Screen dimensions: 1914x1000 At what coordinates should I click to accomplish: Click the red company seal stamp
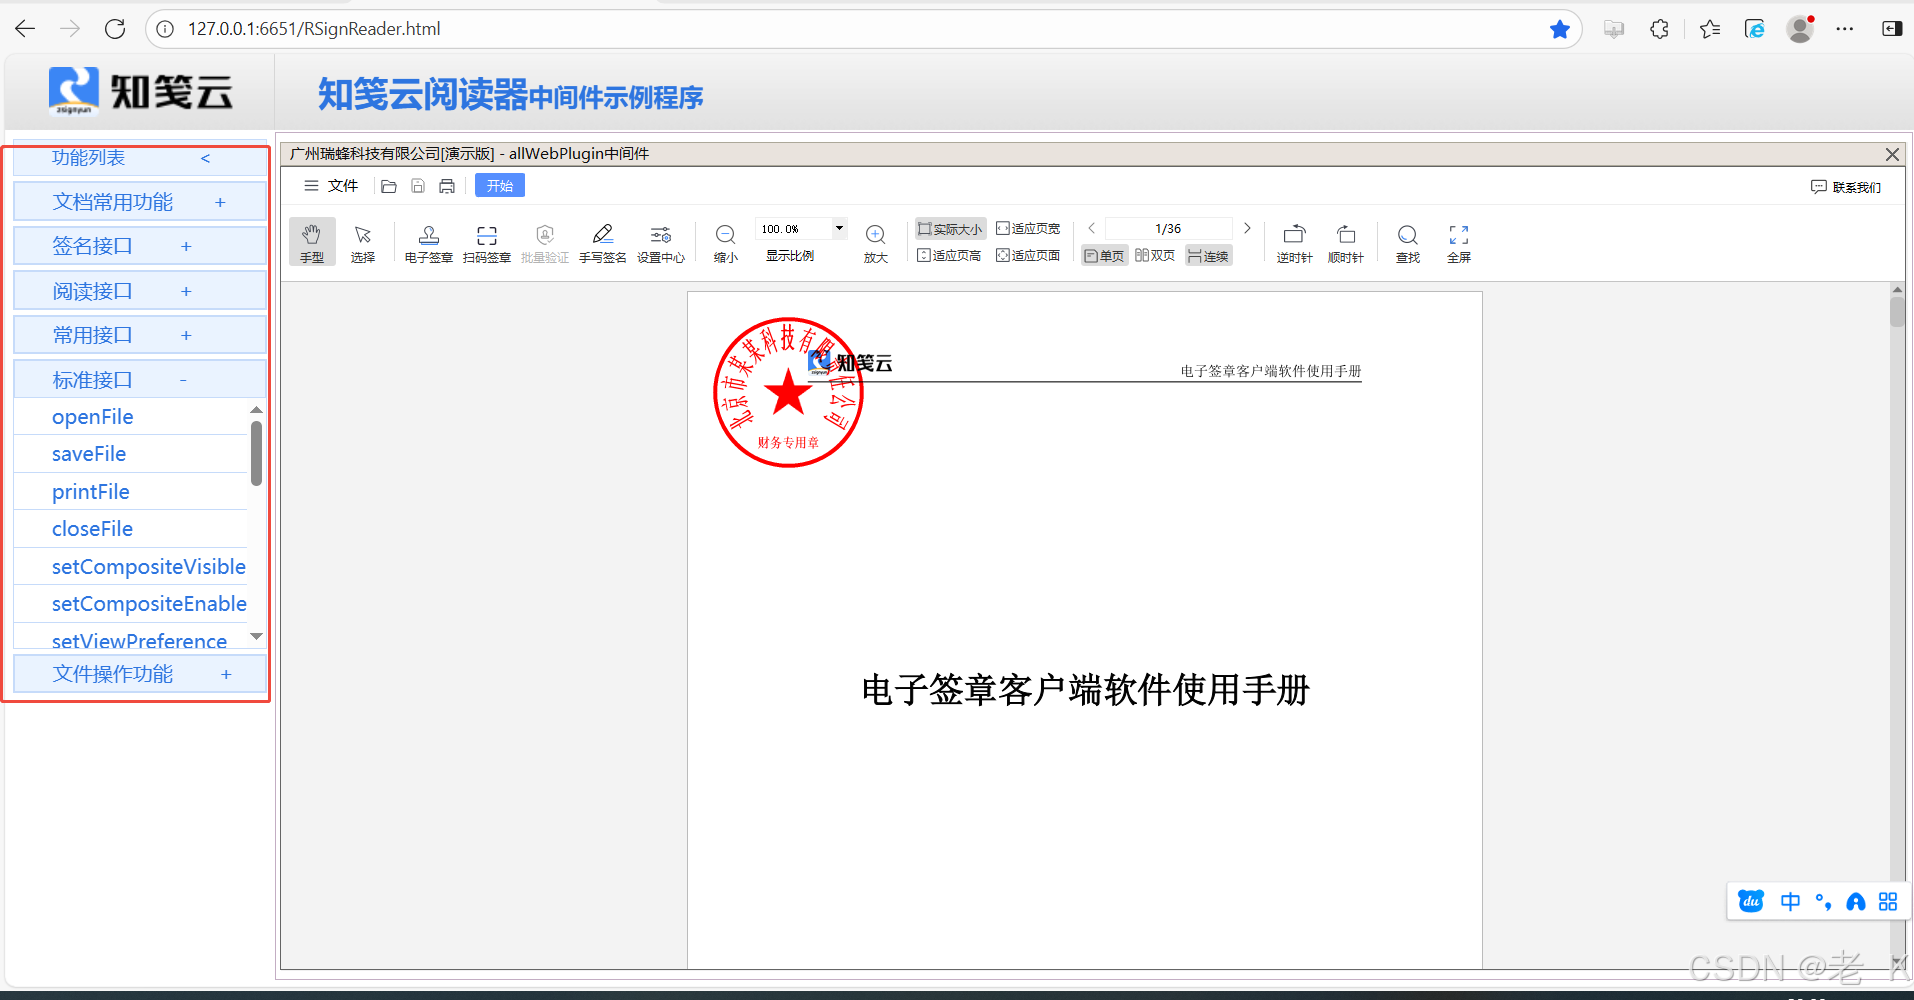pos(788,393)
